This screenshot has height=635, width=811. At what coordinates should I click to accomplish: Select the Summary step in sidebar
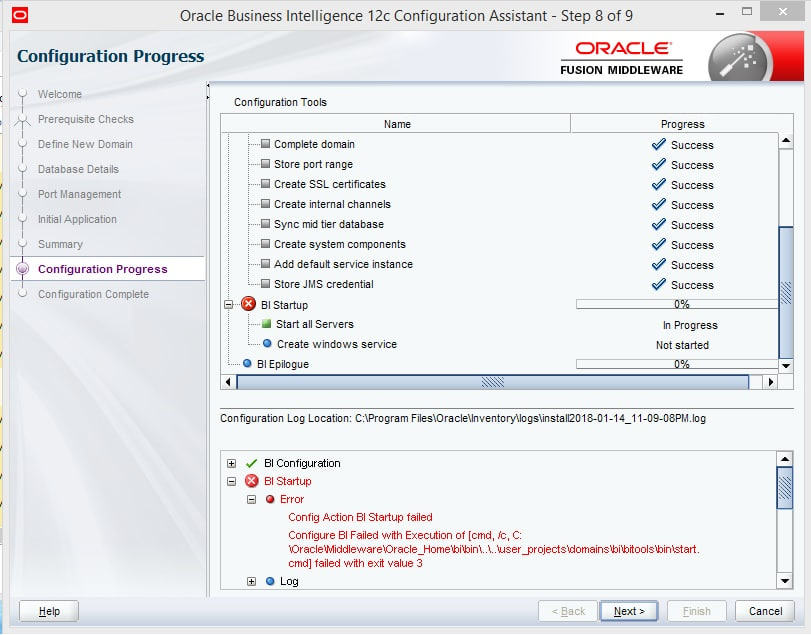(60, 244)
